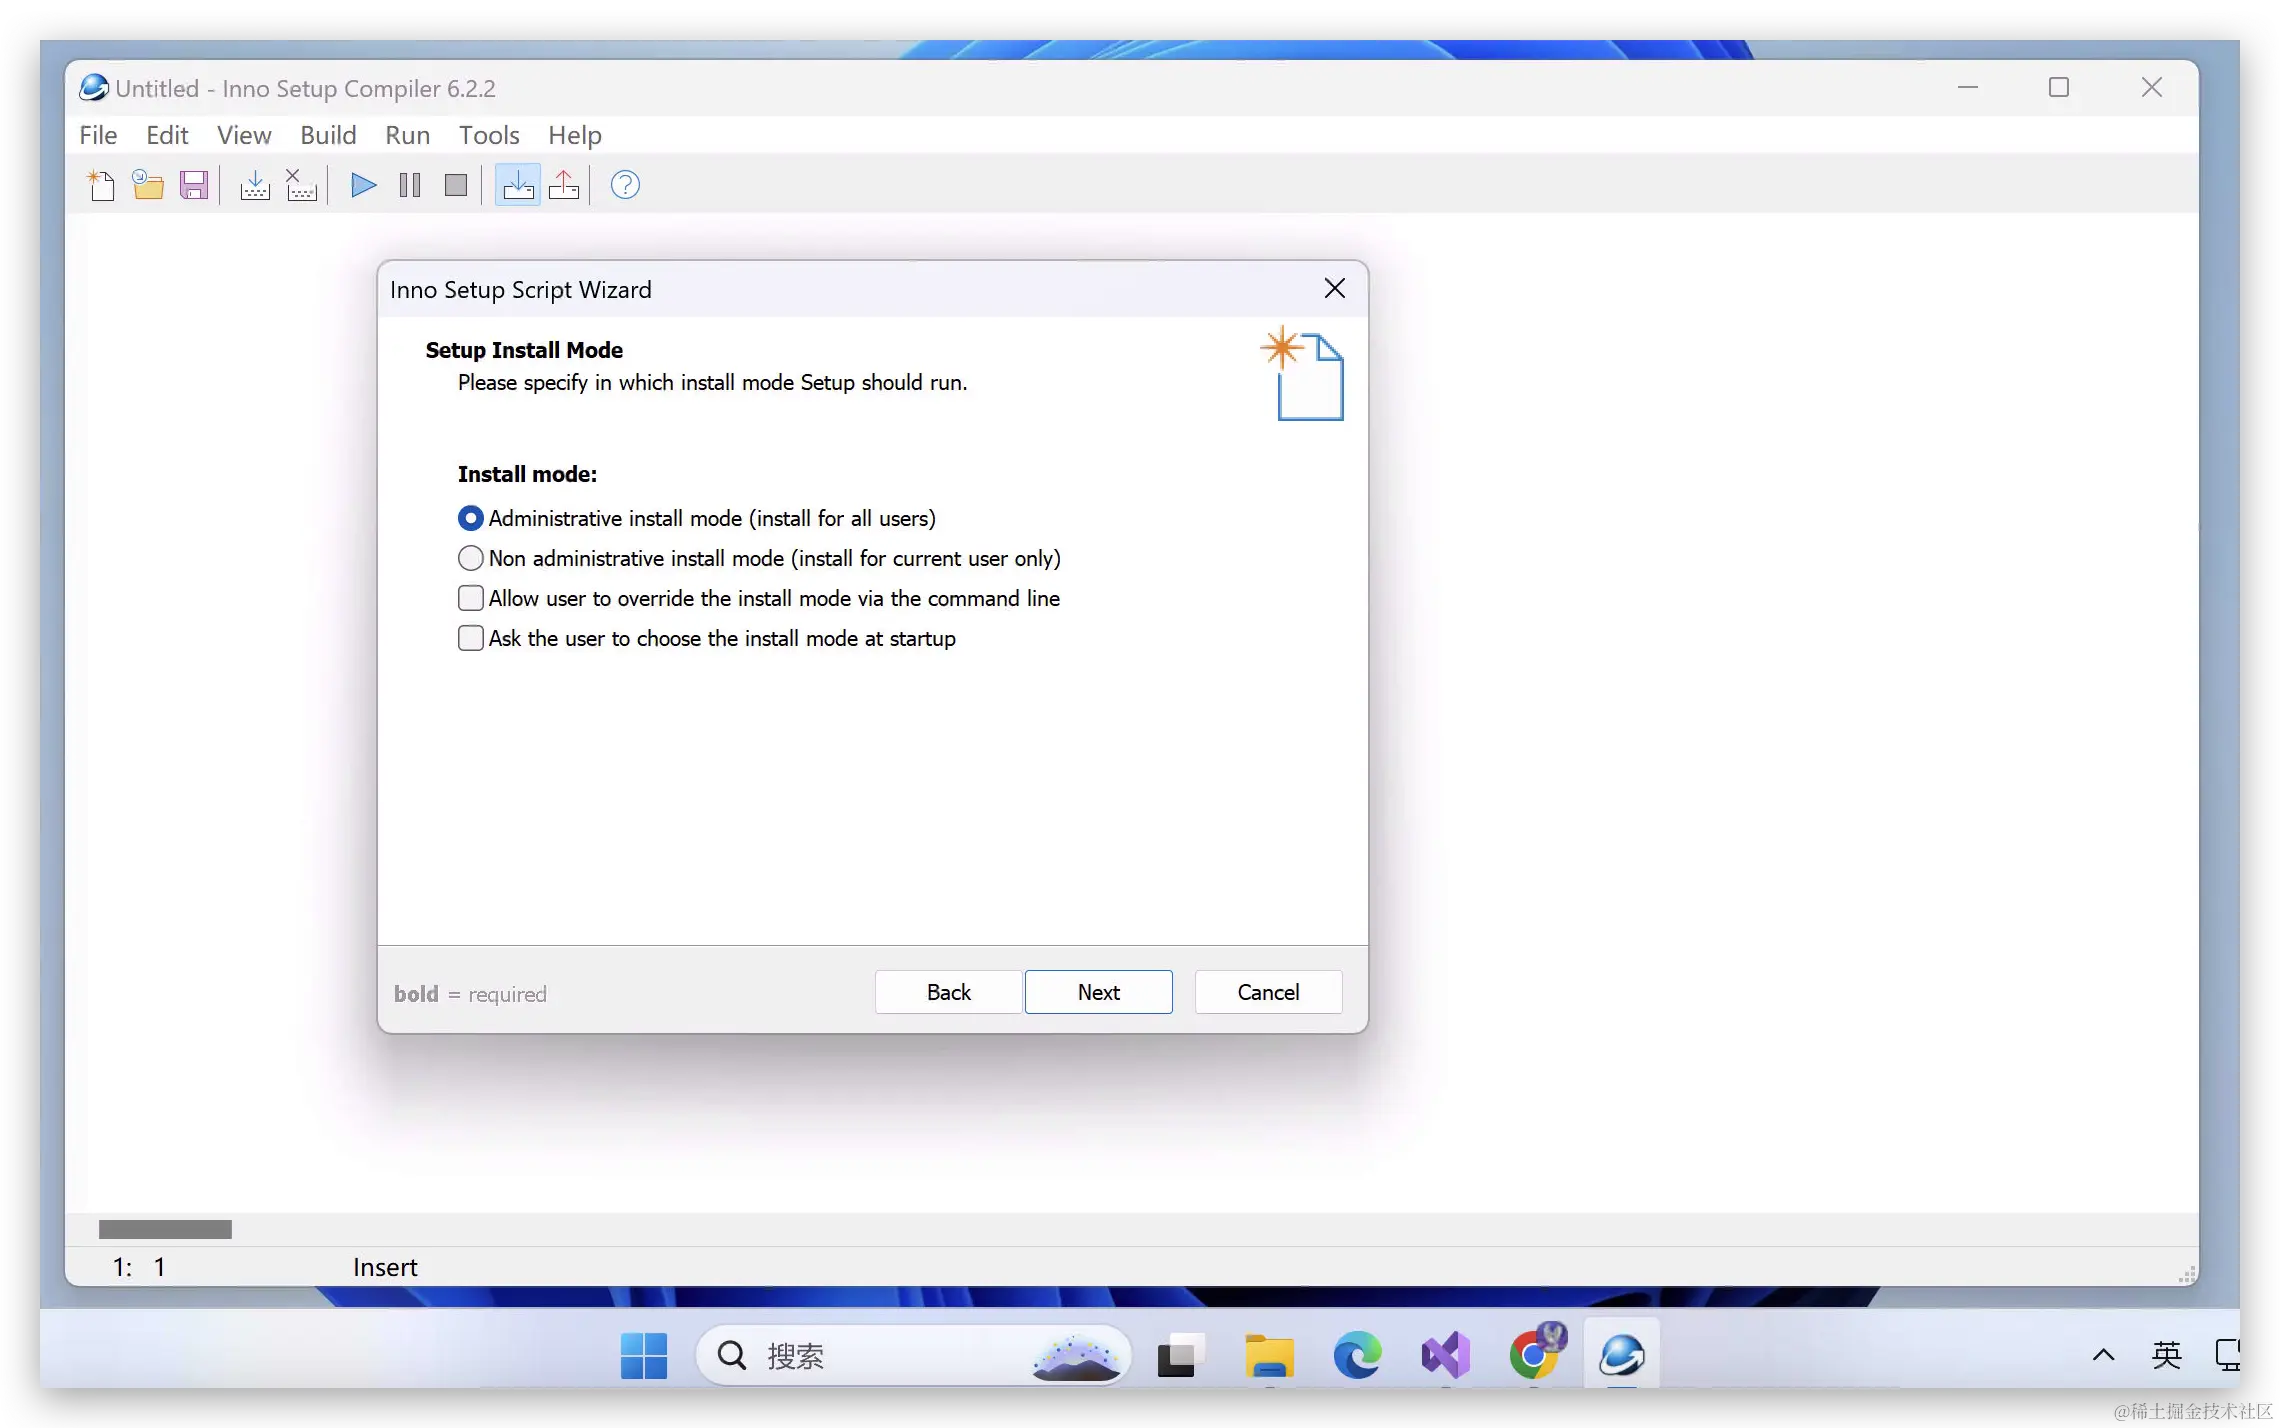The width and height of the screenshot is (2280, 1428).
Task: Open File Explorer from the taskbar
Action: click(x=1269, y=1356)
